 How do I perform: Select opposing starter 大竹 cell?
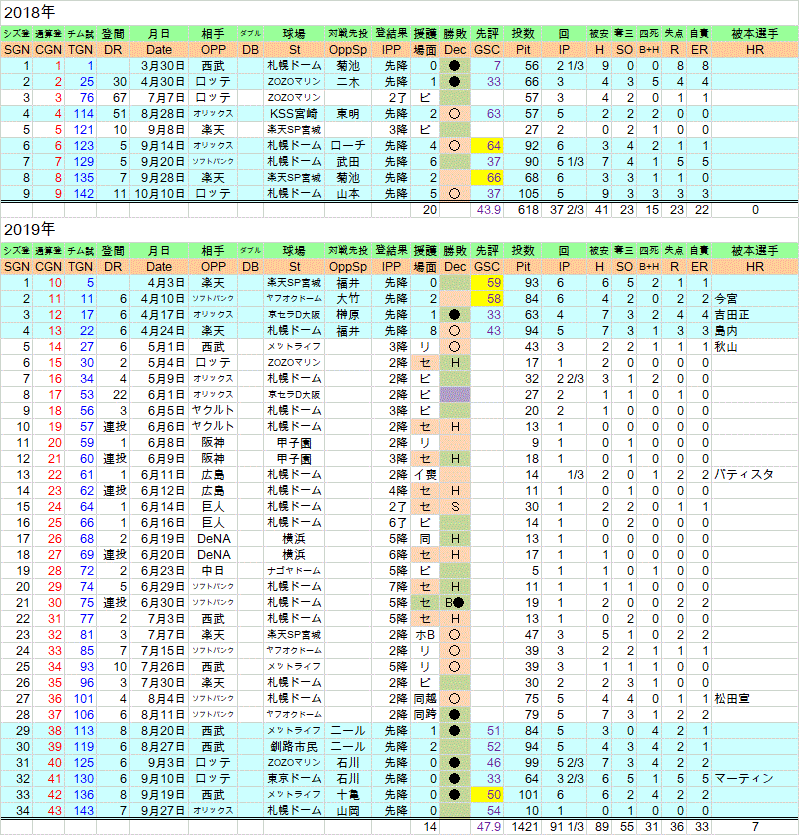348,299
